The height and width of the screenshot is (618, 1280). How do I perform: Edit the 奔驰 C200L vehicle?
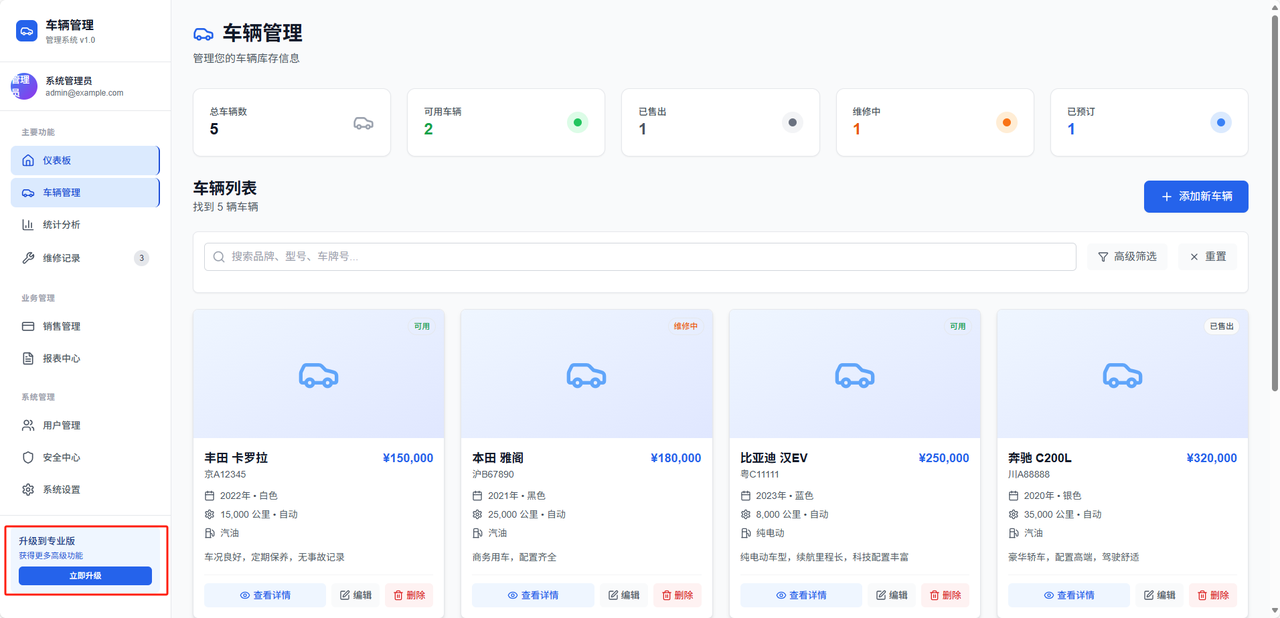click(x=1160, y=595)
